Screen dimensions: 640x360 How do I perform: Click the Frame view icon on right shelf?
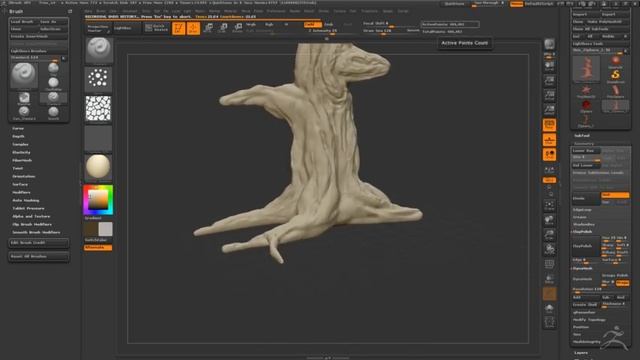coord(549,205)
